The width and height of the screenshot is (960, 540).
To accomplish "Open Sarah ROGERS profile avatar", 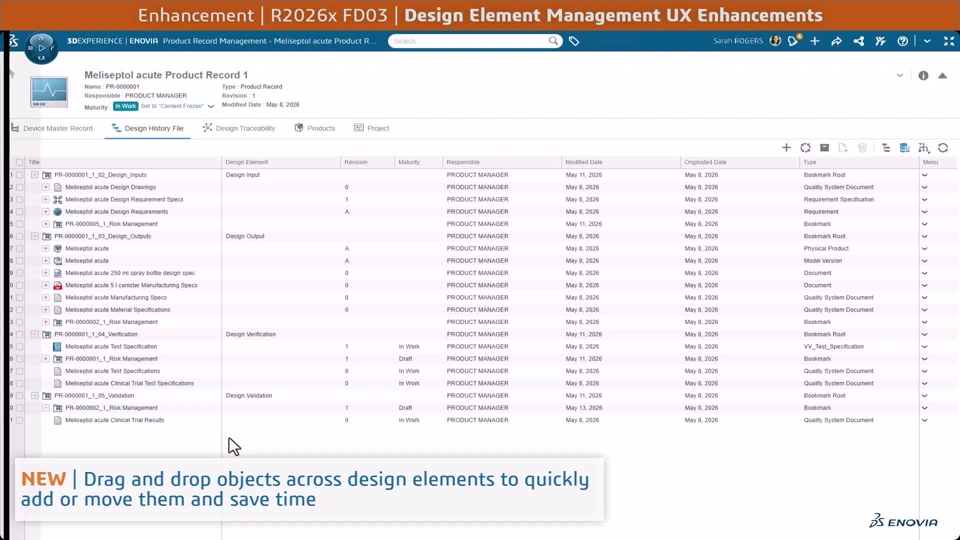I will pyautogui.click(x=775, y=41).
